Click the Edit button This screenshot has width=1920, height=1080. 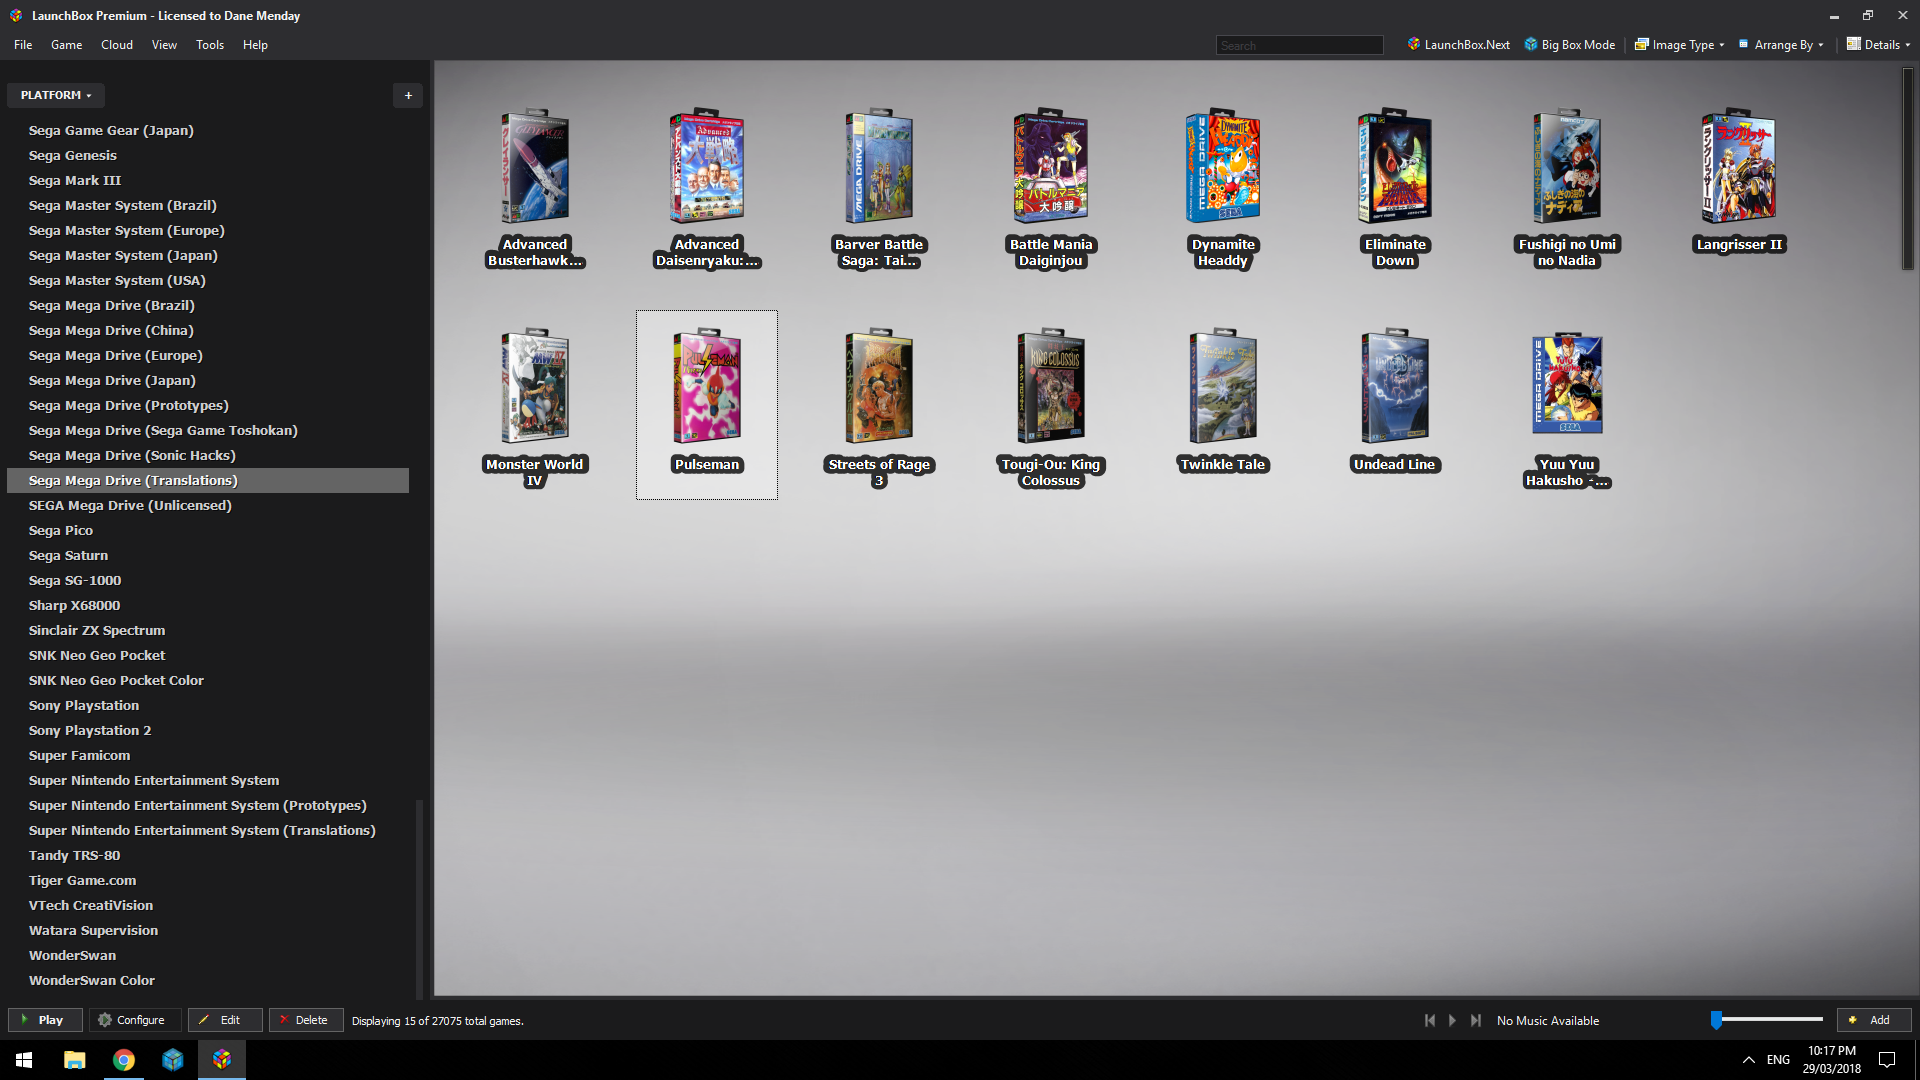[225, 1020]
